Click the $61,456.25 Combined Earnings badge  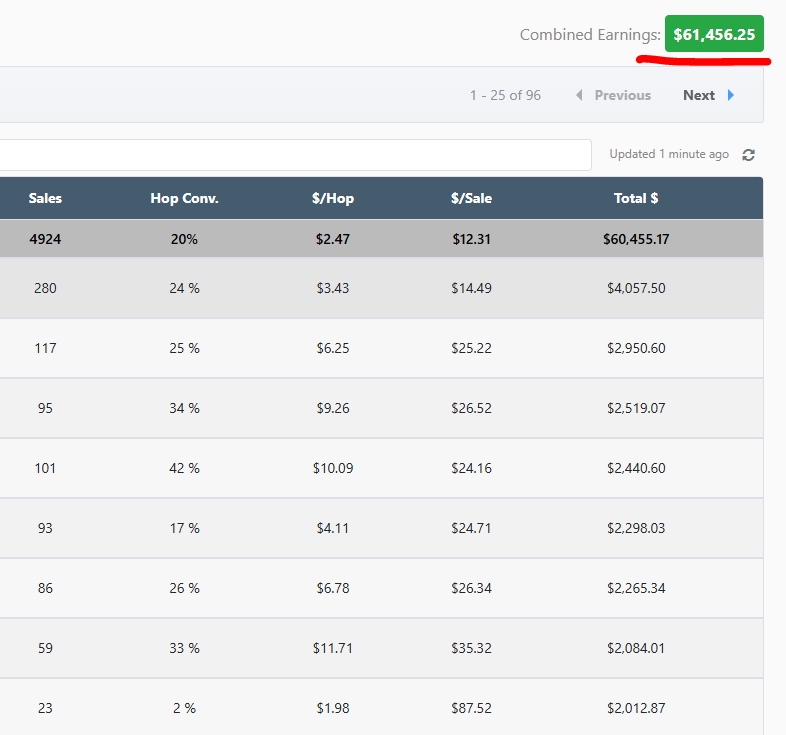point(714,34)
